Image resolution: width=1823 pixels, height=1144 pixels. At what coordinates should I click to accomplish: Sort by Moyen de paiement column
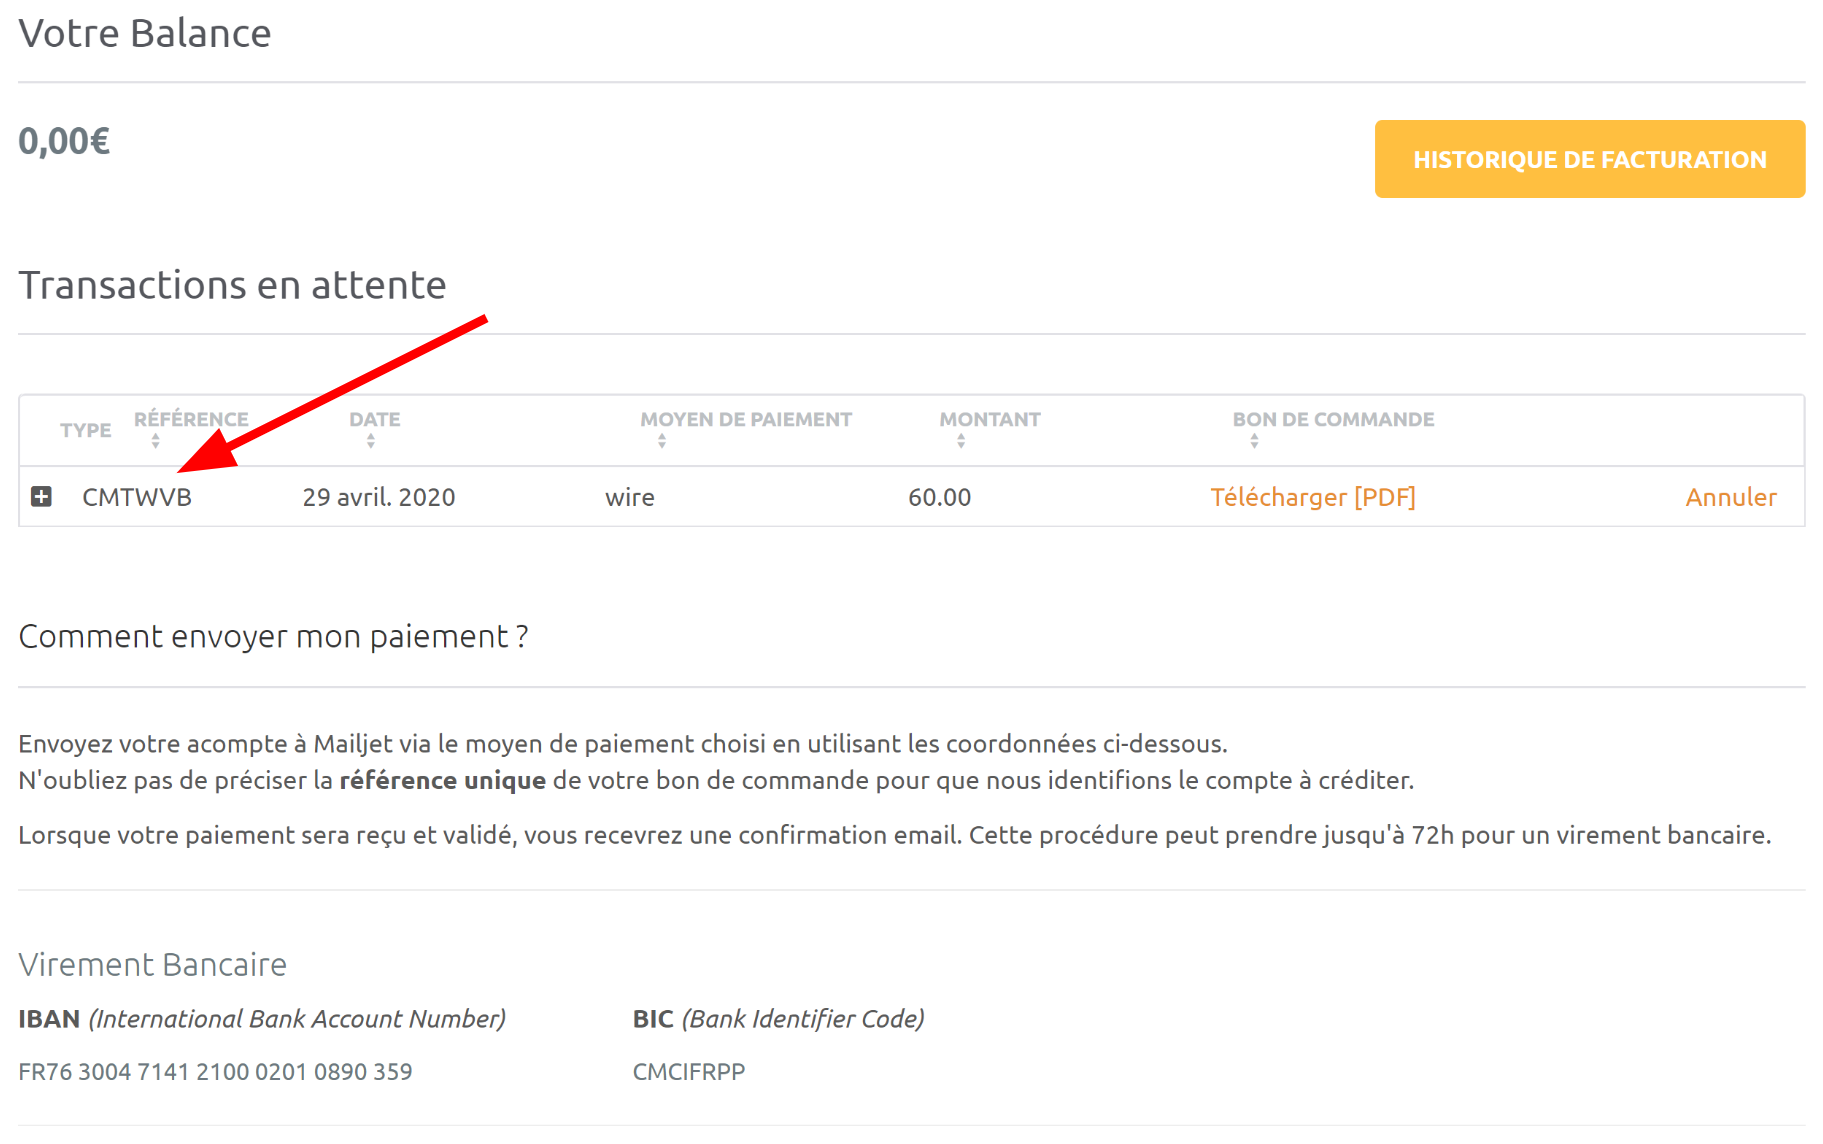(746, 428)
